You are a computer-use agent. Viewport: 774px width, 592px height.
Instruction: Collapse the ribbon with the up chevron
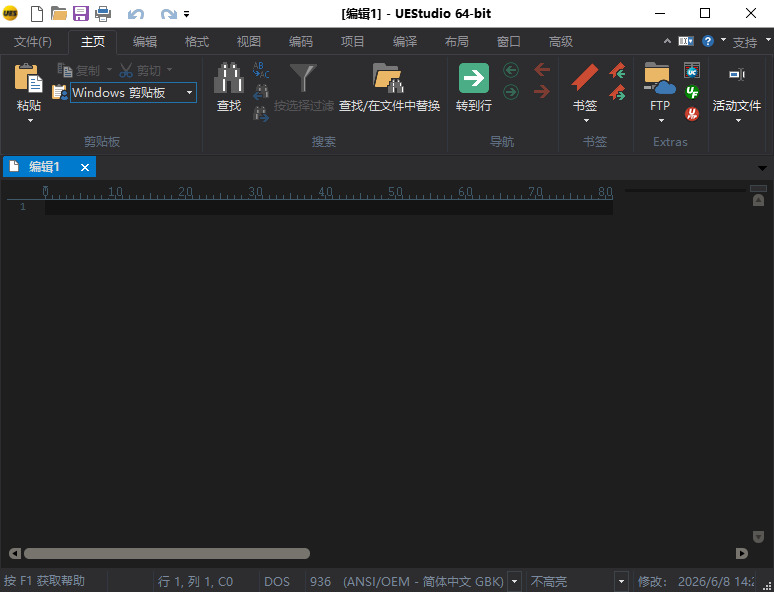tap(667, 41)
